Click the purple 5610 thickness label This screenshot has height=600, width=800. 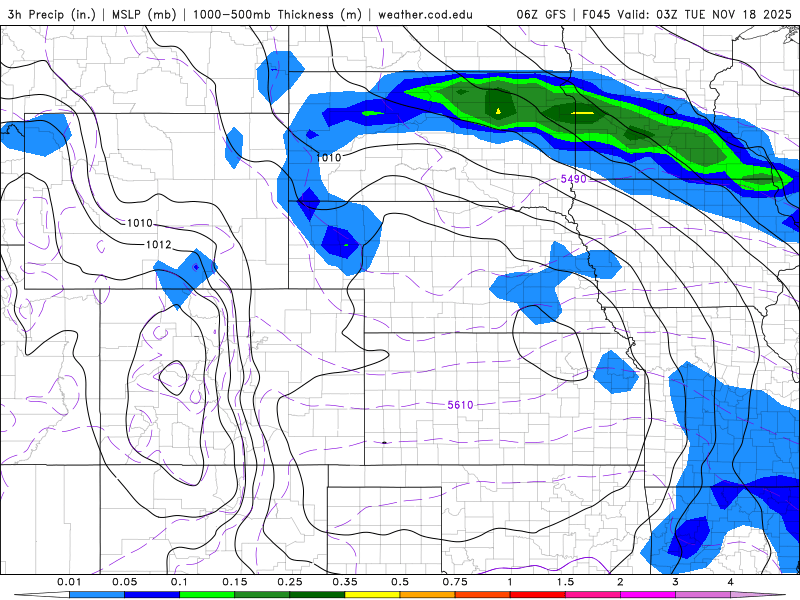click(460, 405)
